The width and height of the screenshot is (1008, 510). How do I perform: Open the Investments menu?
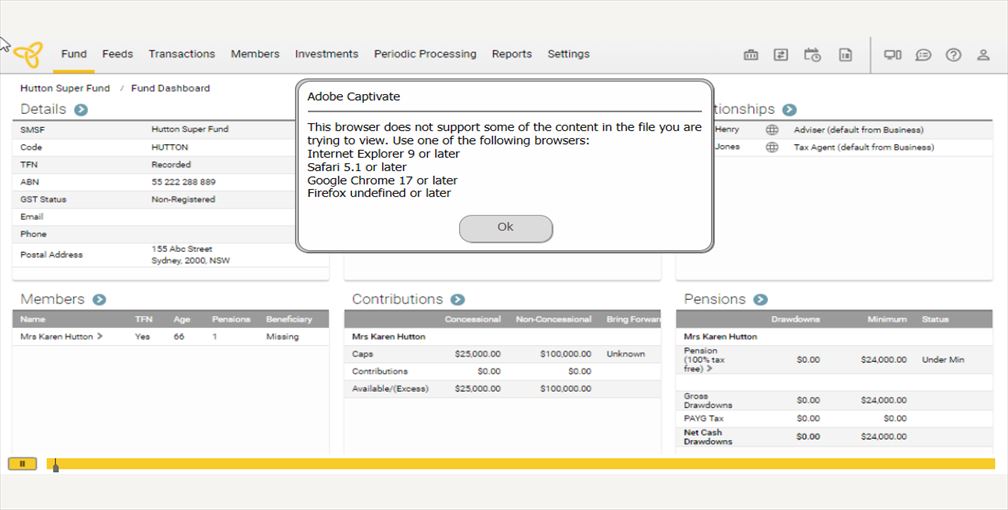point(327,54)
